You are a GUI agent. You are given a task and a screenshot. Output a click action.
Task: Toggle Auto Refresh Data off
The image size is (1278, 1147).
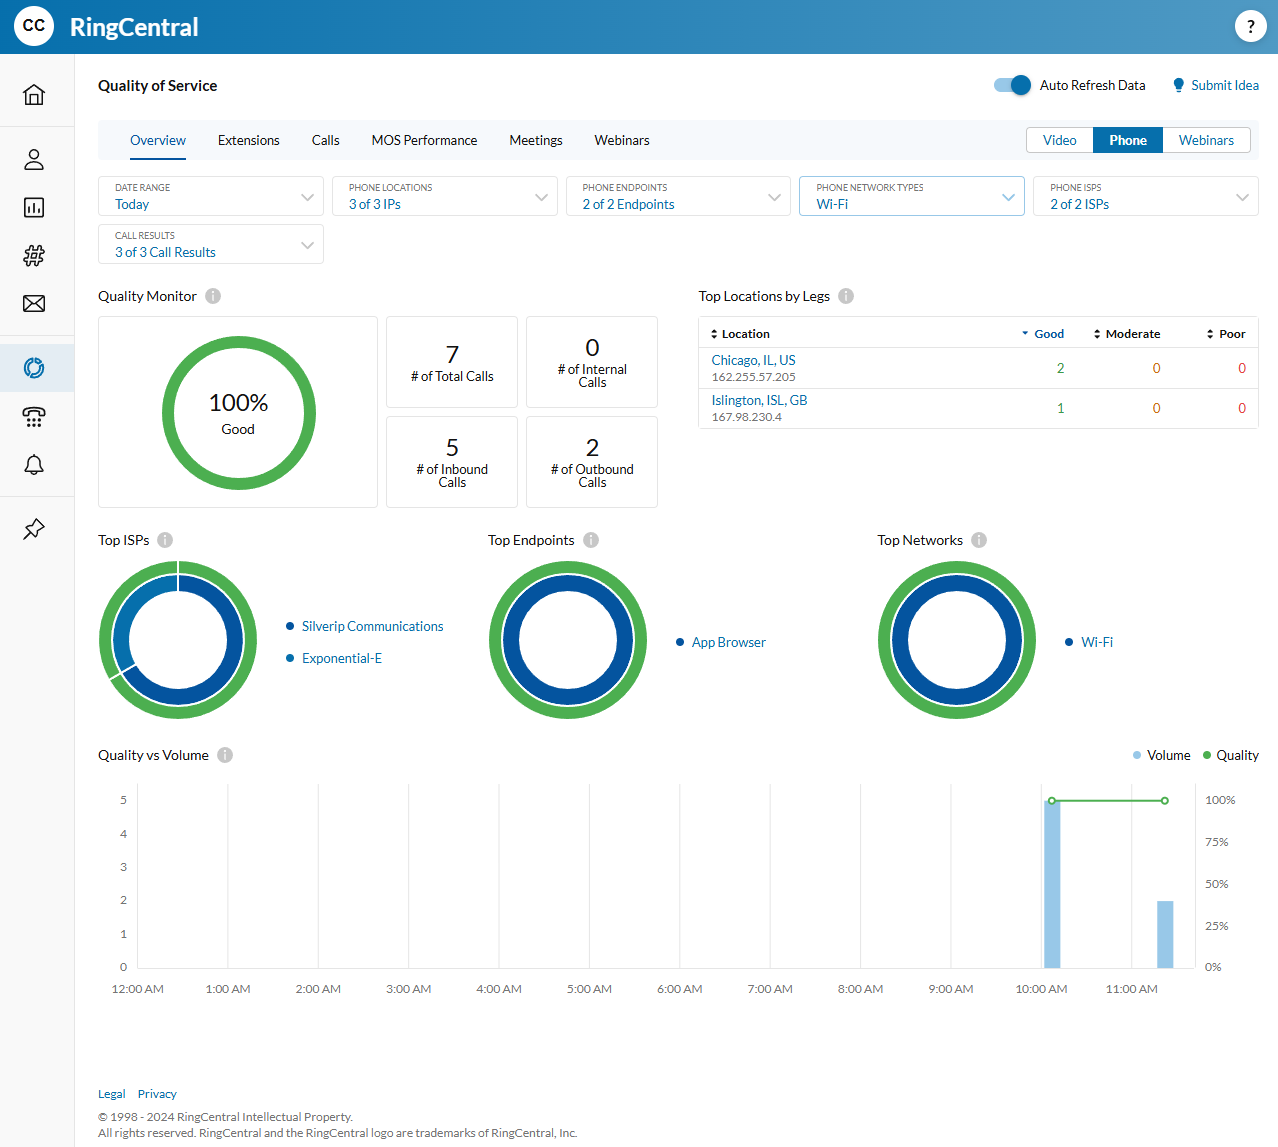point(1012,85)
